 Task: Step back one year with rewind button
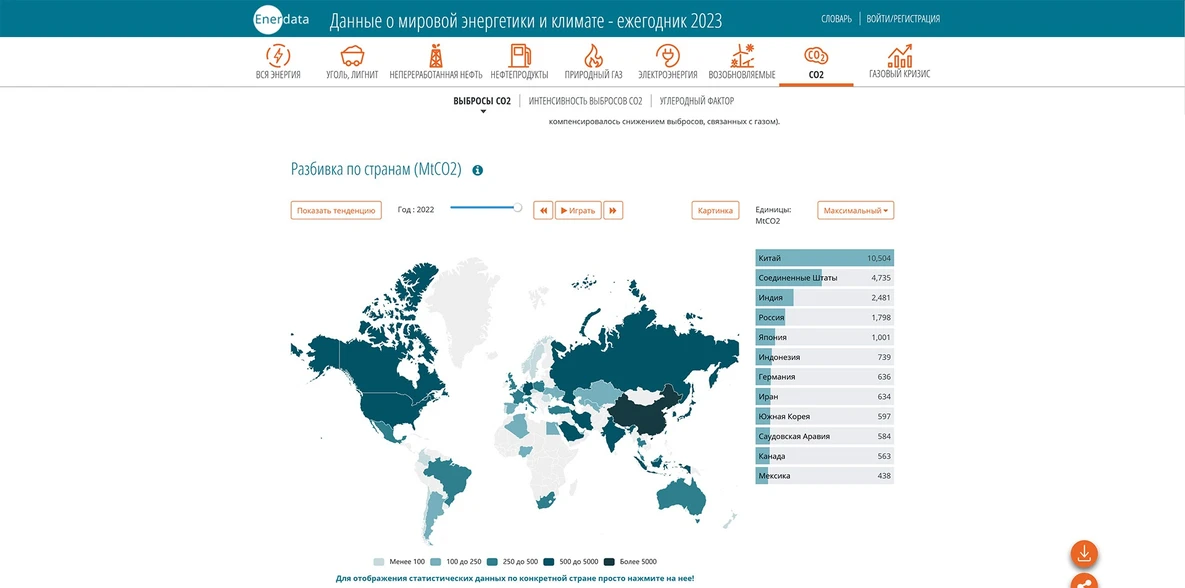(x=543, y=210)
